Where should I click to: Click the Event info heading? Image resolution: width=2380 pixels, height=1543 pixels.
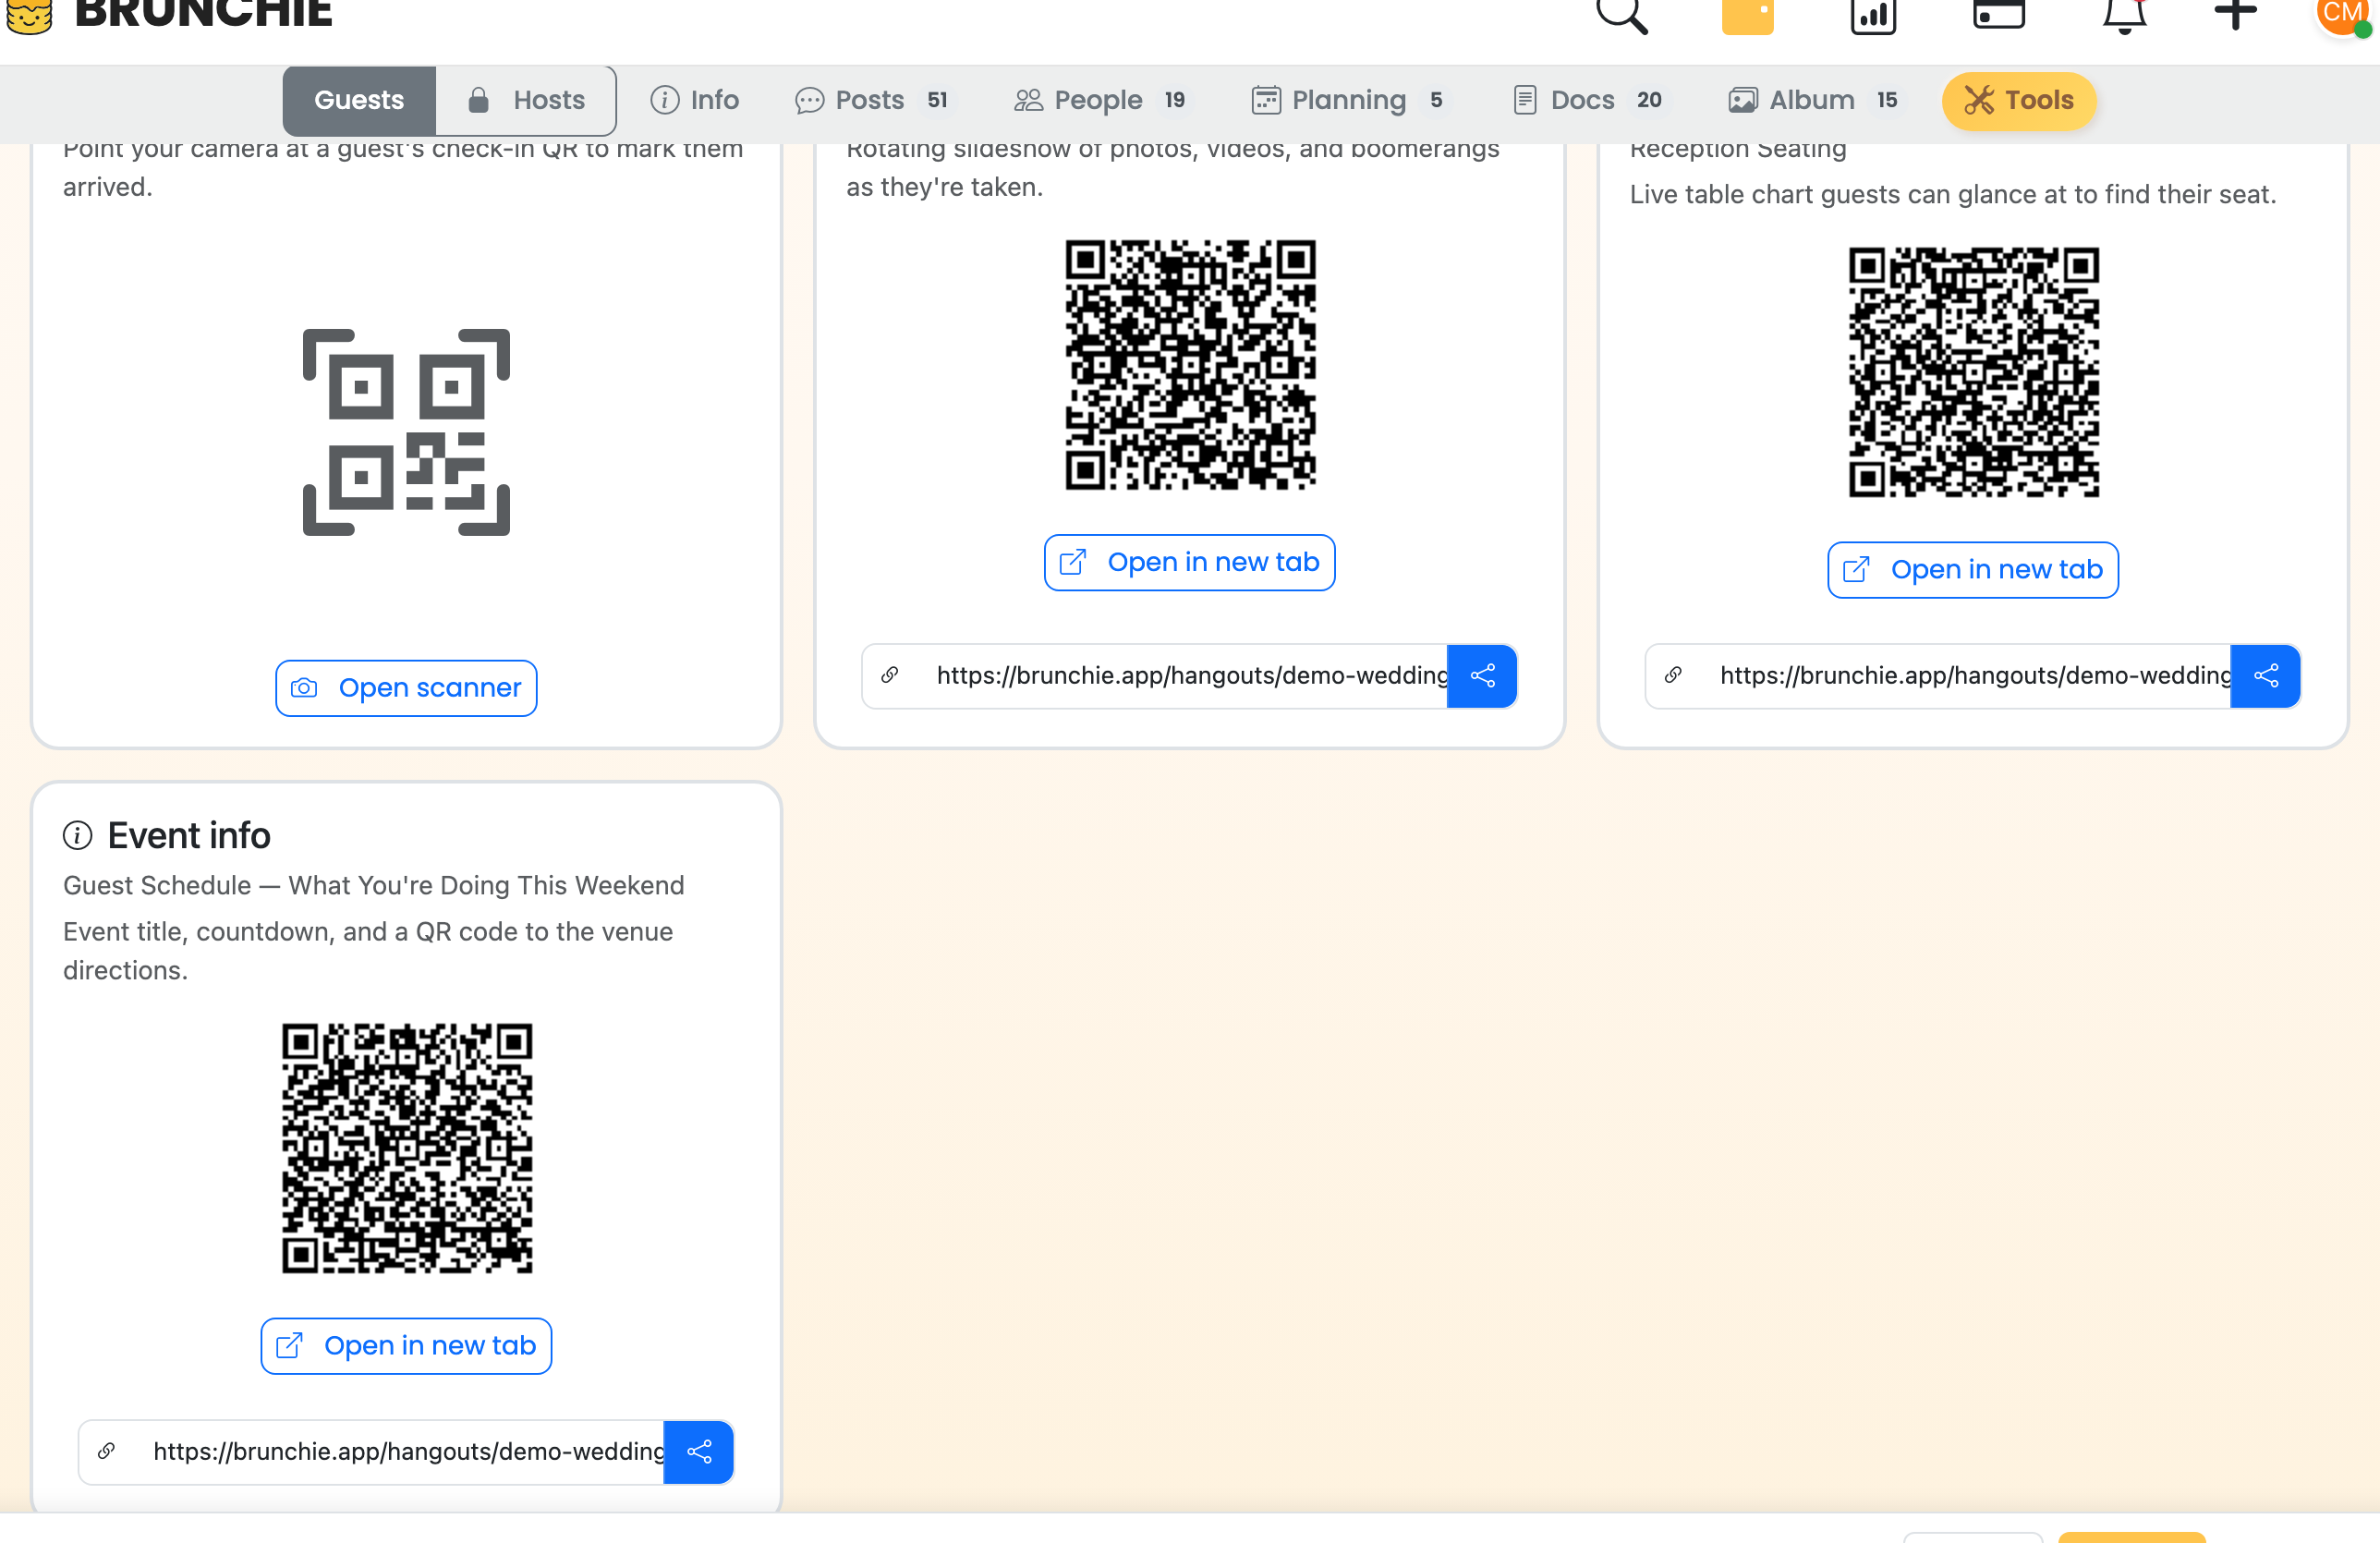point(188,835)
